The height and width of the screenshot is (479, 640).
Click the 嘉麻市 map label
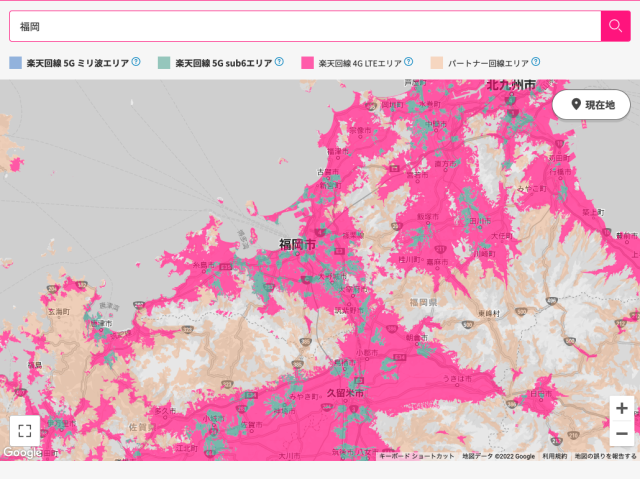point(437,262)
